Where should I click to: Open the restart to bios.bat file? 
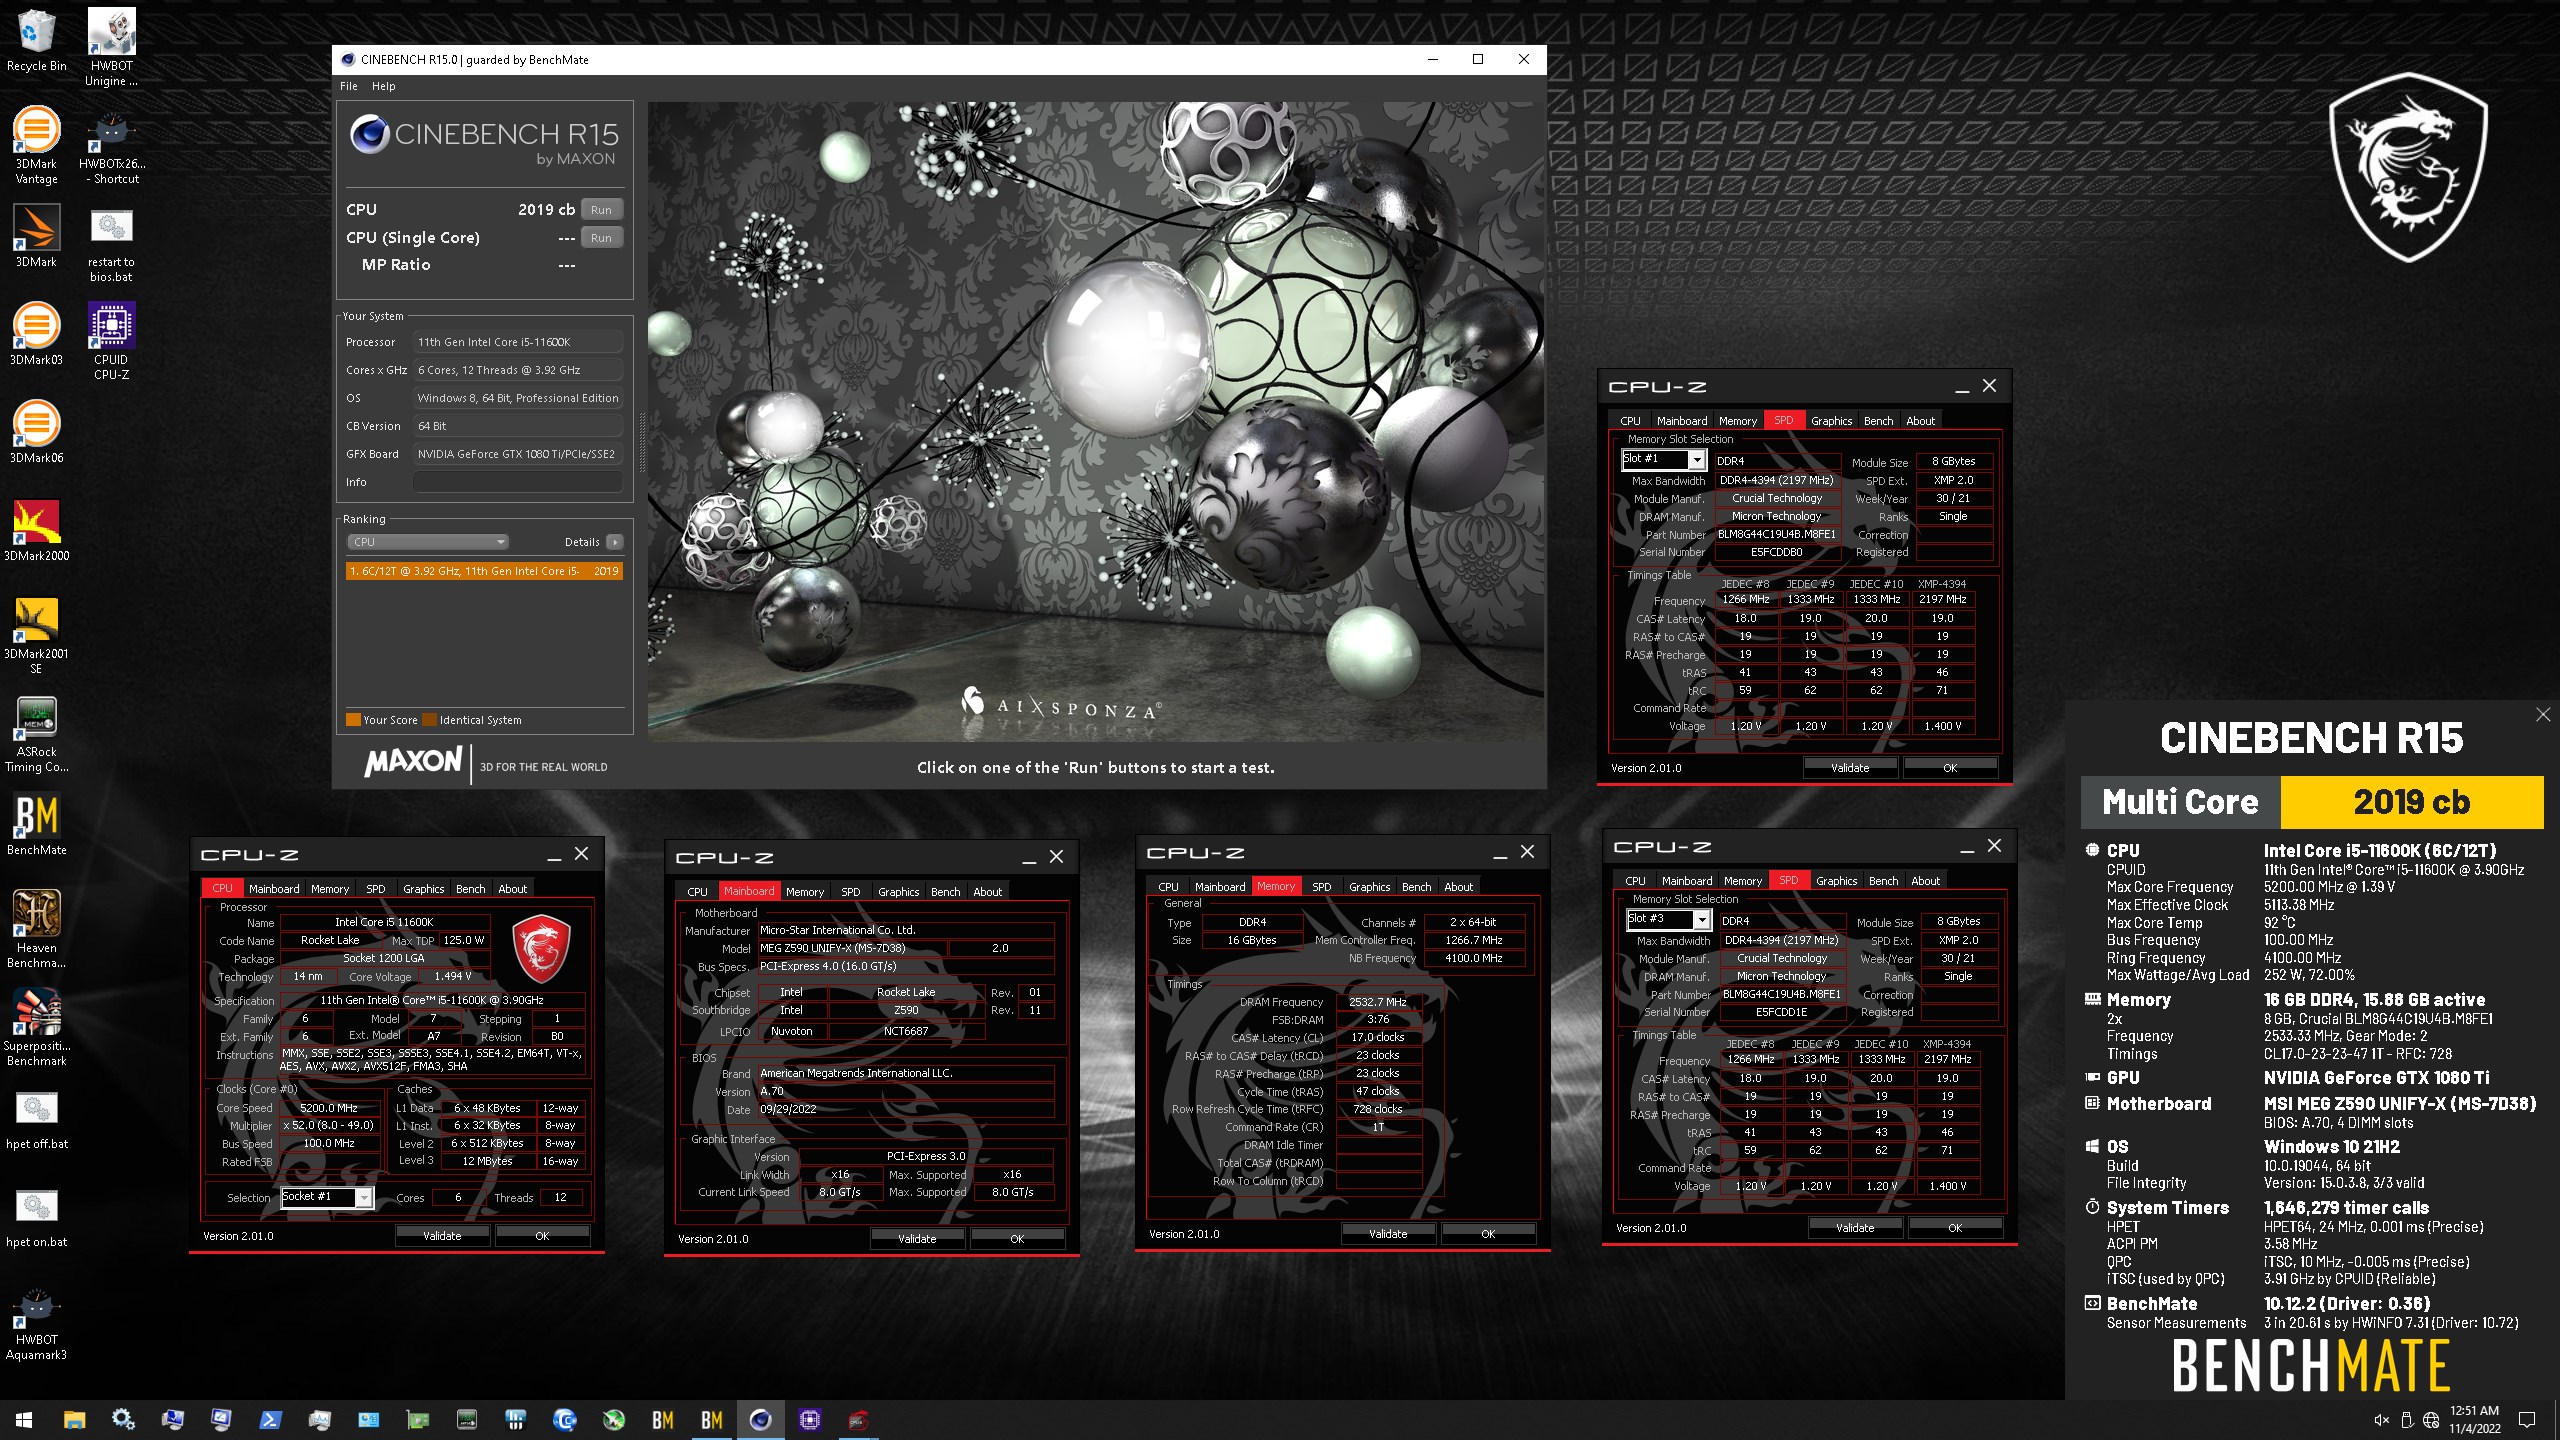[x=111, y=243]
